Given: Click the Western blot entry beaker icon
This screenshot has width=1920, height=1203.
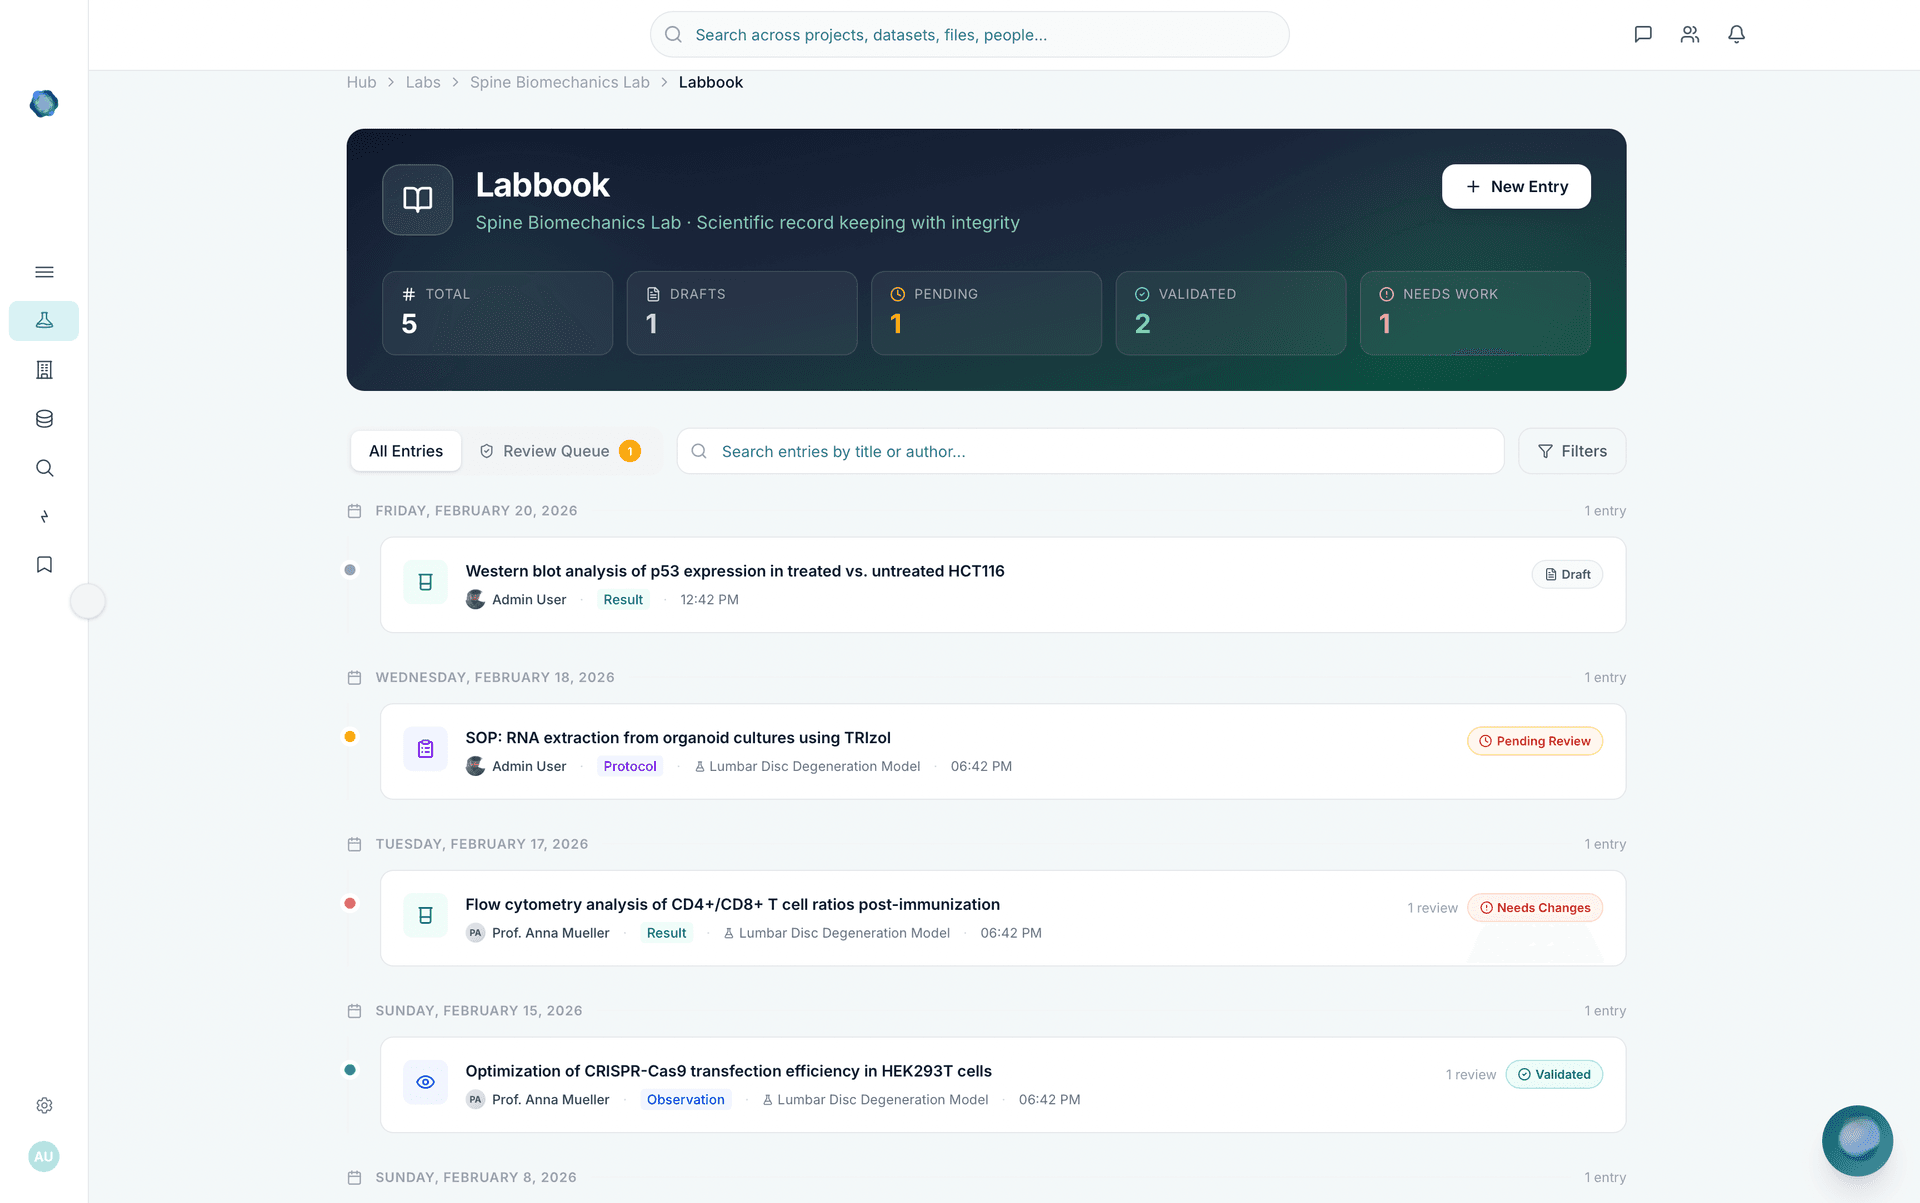Looking at the screenshot, I should [x=425, y=582].
